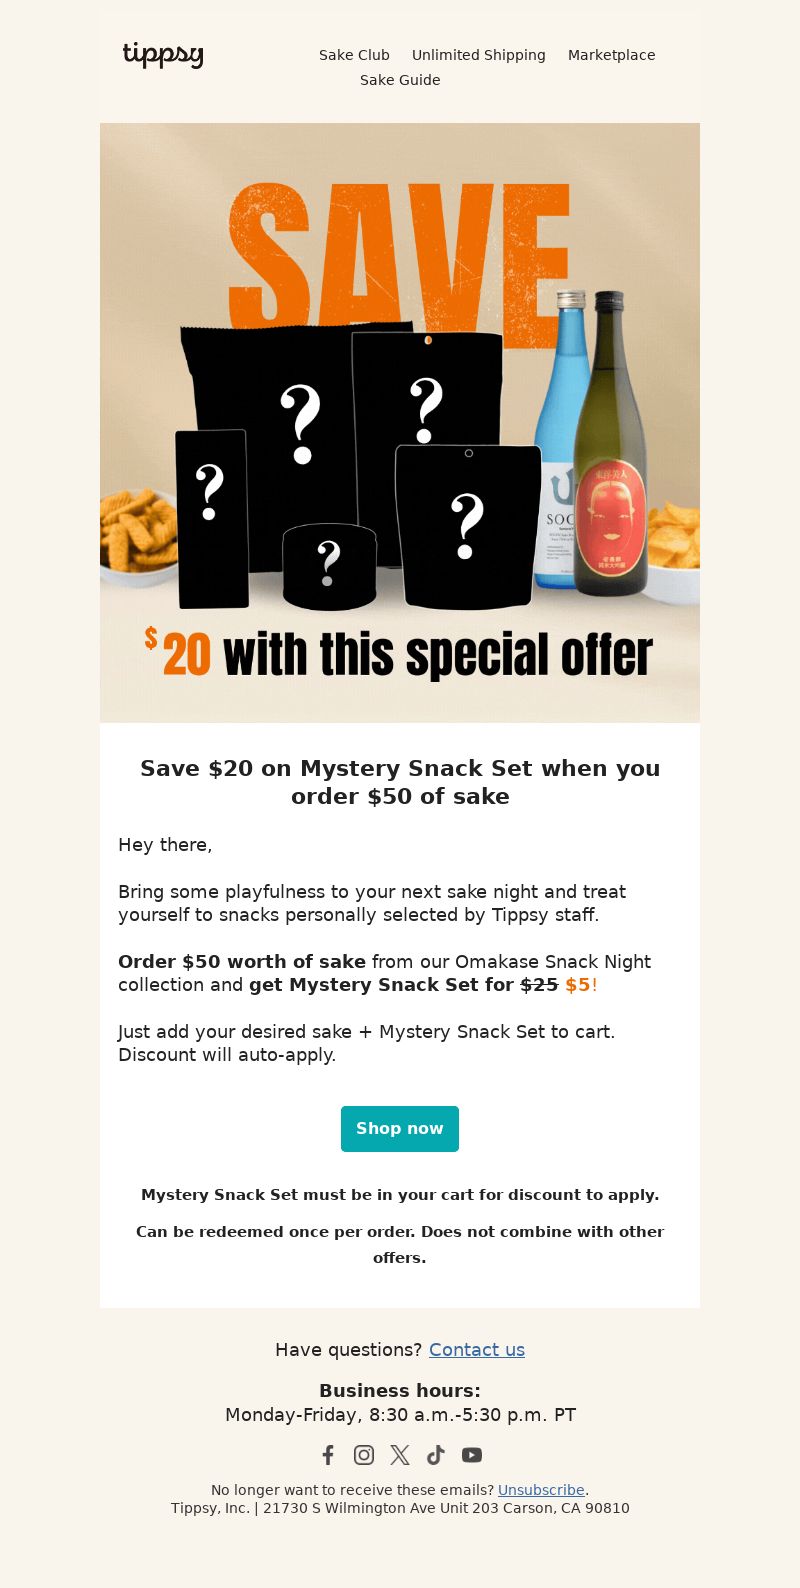Go to Unlimited Shipping page
This screenshot has width=800, height=1588.
click(479, 55)
